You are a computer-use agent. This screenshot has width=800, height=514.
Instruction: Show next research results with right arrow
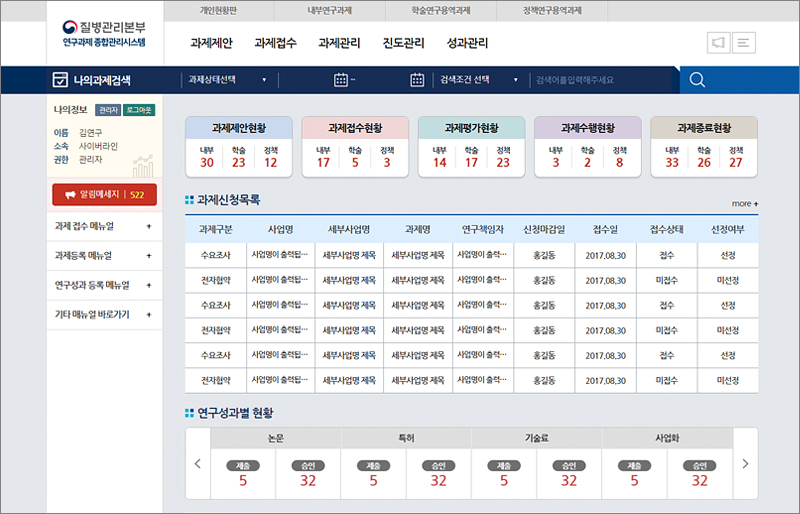coord(745,463)
